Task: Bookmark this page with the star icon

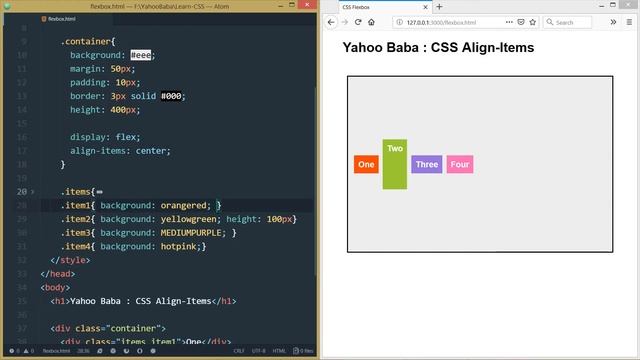Action: pyautogui.click(x=533, y=22)
